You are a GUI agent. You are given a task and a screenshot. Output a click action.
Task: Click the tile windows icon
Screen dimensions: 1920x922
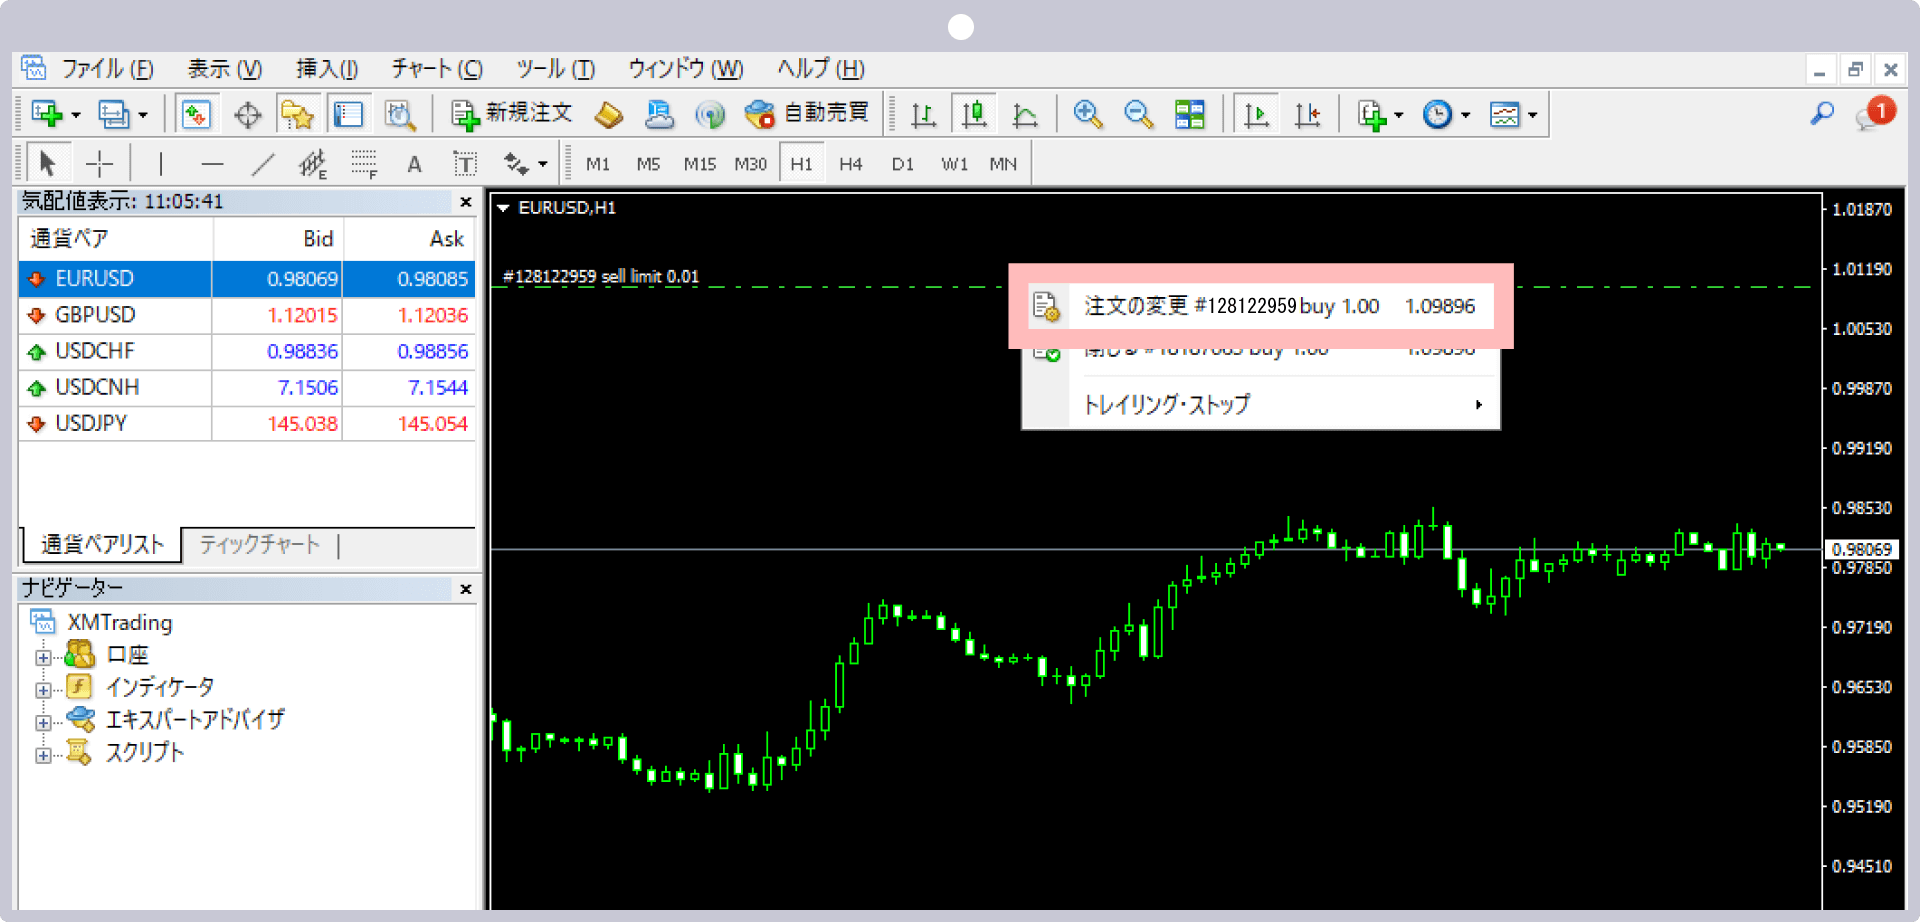pos(1189,115)
